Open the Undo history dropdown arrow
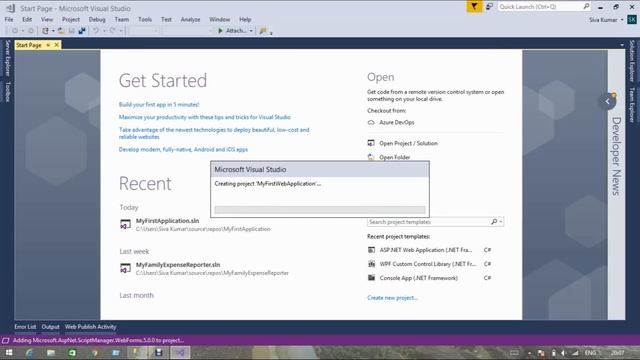The width and height of the screenshot is (640, 360). (x=104, y=31)
